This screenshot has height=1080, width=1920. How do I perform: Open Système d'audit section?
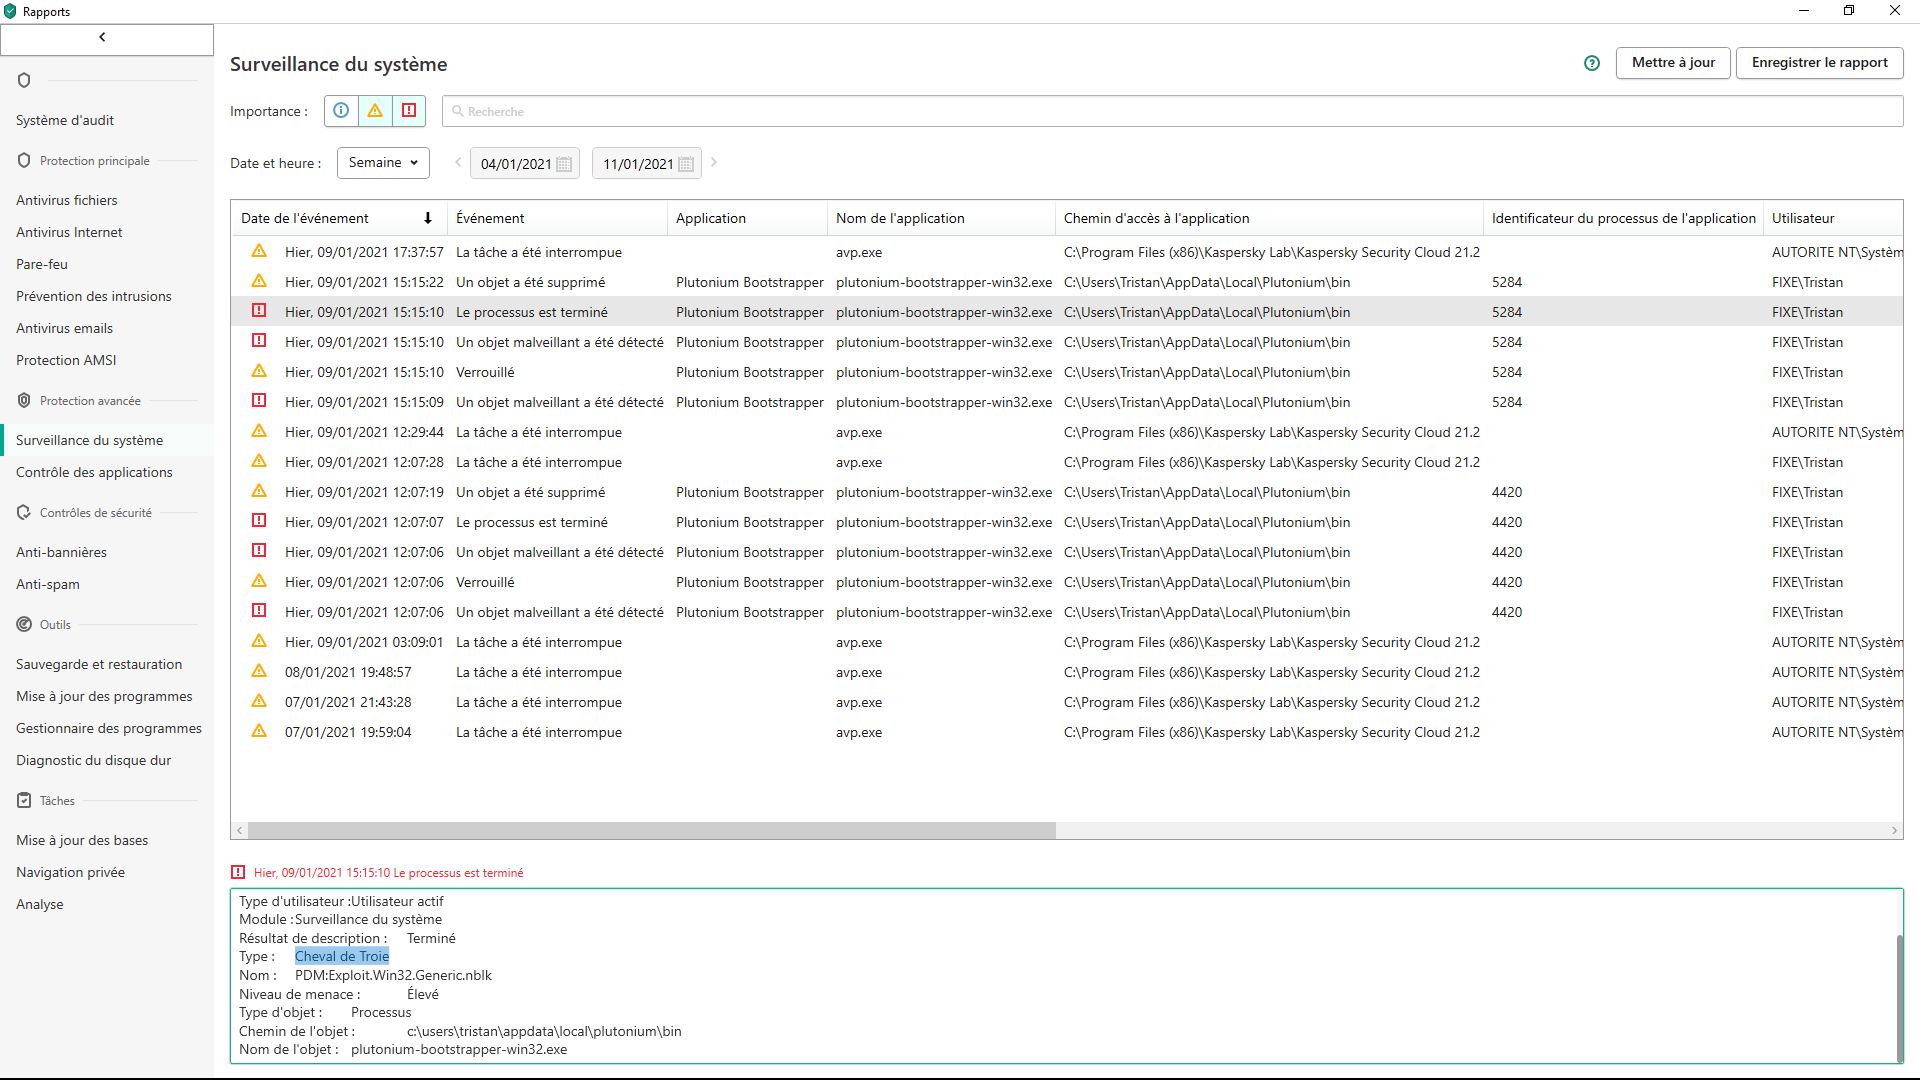pyautogui.click(x=65, y=120)
